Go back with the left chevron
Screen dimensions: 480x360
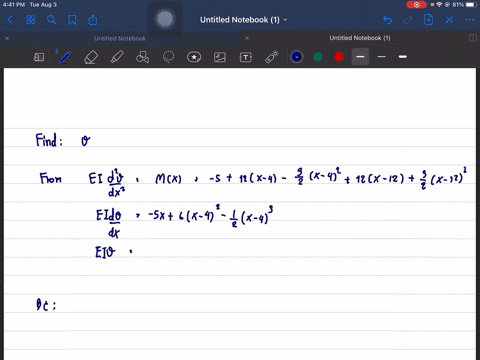point(10,20)
